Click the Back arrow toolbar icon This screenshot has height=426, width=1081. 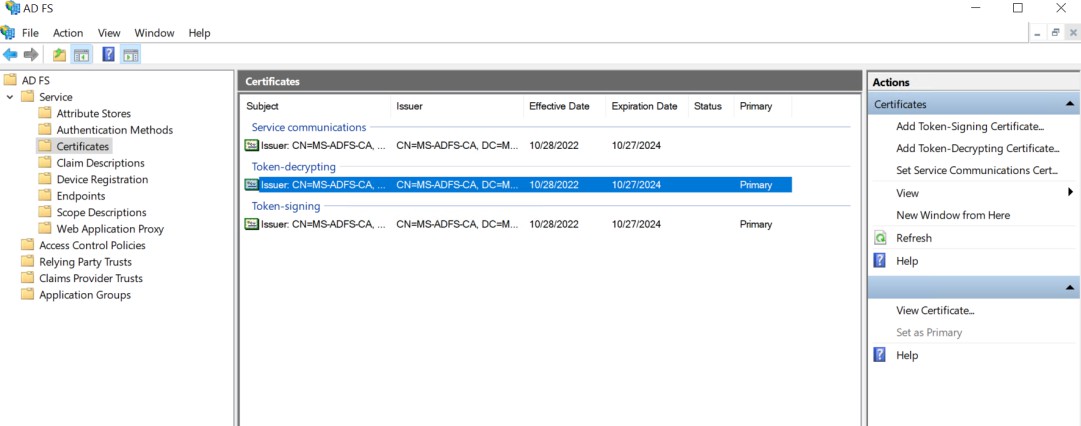(10, 54)
